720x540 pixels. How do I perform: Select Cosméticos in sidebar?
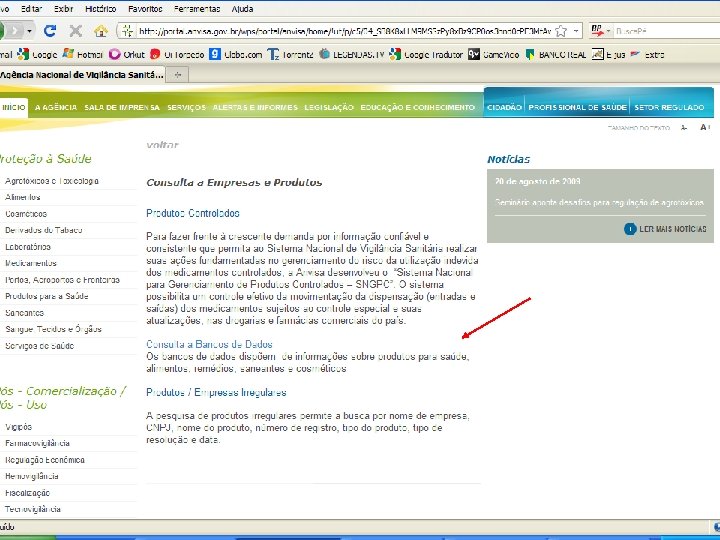click(26, 214)
